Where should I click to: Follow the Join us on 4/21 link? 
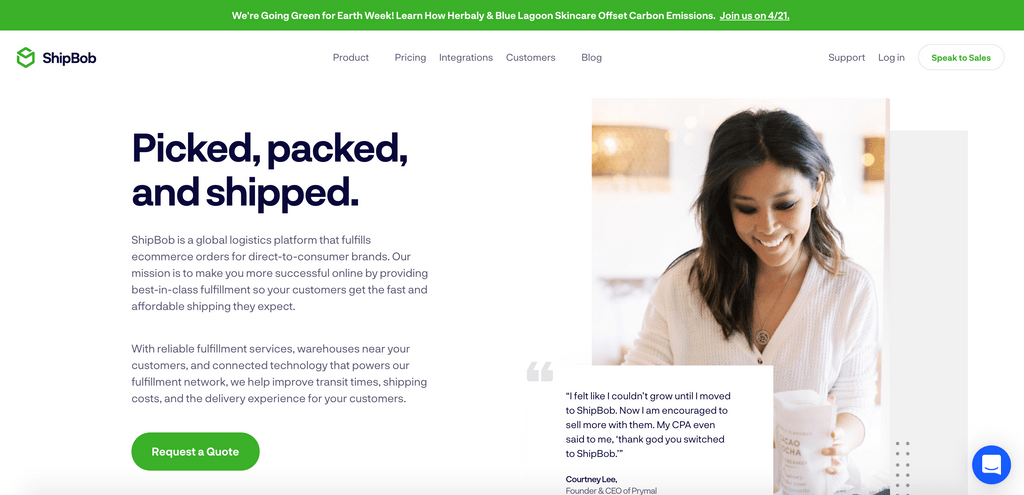754,16
